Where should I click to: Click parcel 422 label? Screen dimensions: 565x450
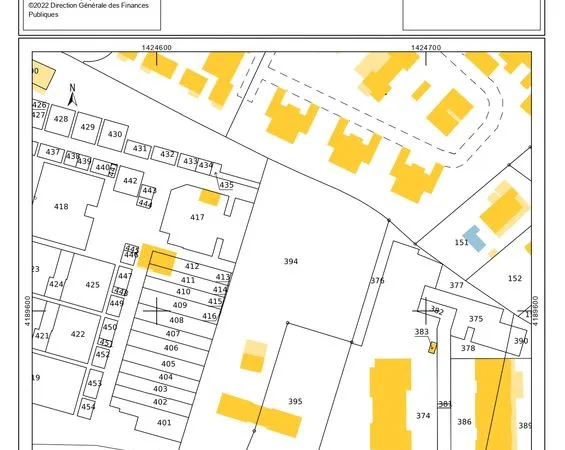78,334
